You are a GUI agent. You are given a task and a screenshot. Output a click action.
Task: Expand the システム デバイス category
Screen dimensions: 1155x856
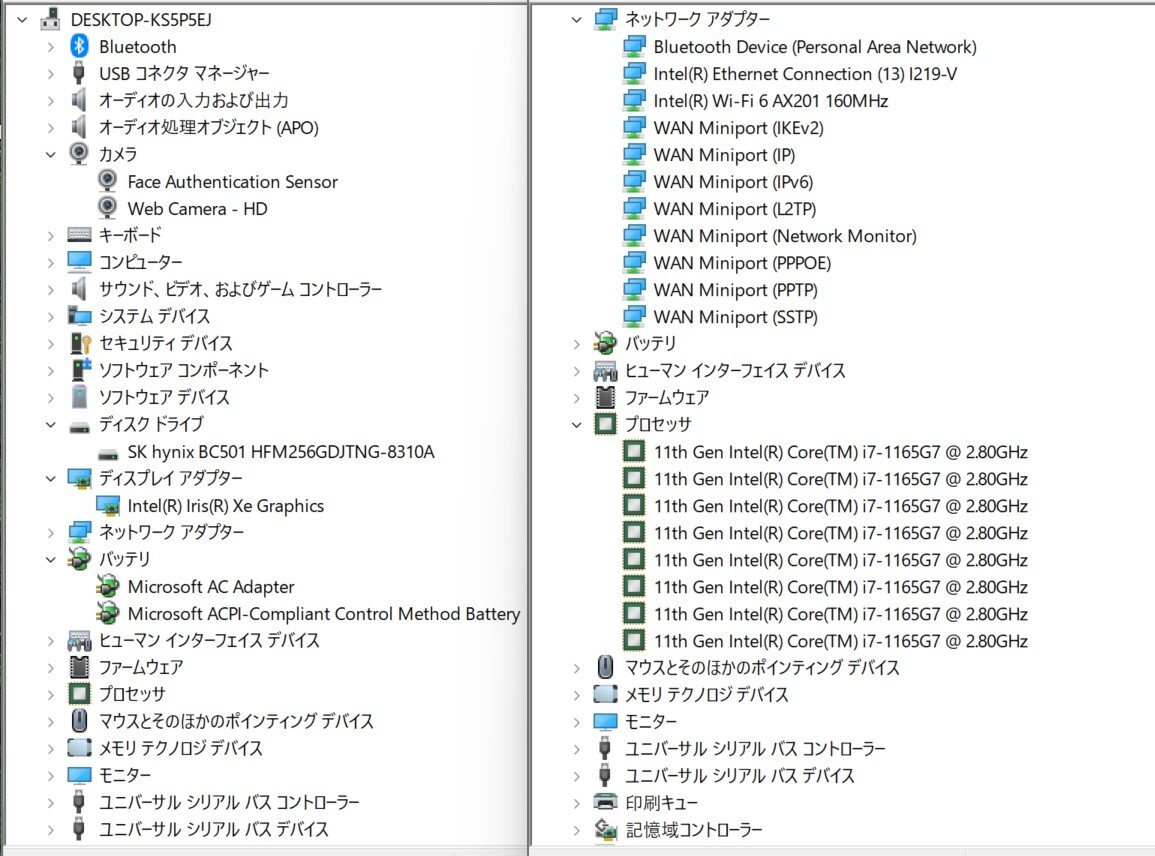pyautogui.click(x=50, y=317)
